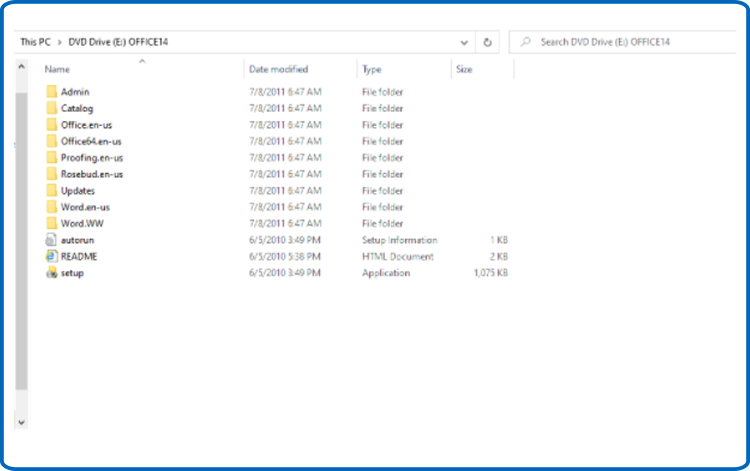Screen dimensions: 750x471
Task: Click the search magnifier icon
Action: coord(526,42)
